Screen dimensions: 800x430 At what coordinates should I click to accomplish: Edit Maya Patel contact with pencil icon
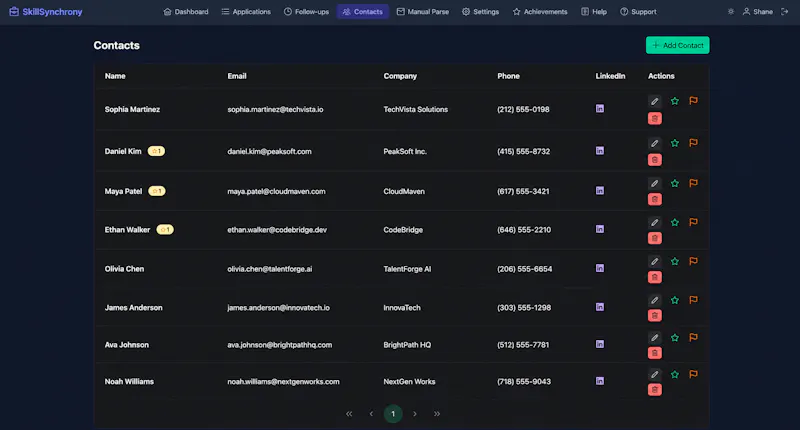pos(655,184)
